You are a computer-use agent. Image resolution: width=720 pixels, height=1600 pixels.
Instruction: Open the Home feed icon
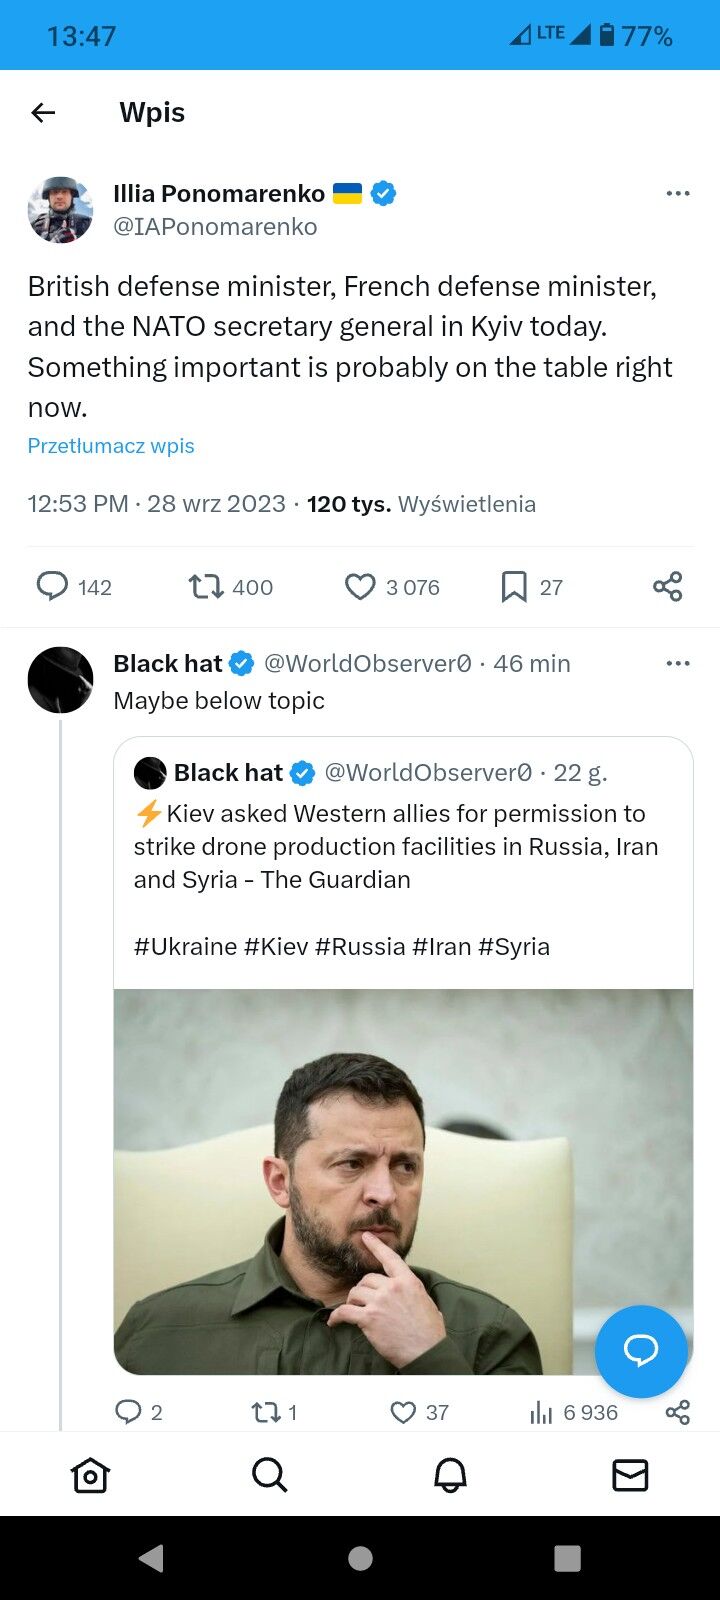point(90,1474)
